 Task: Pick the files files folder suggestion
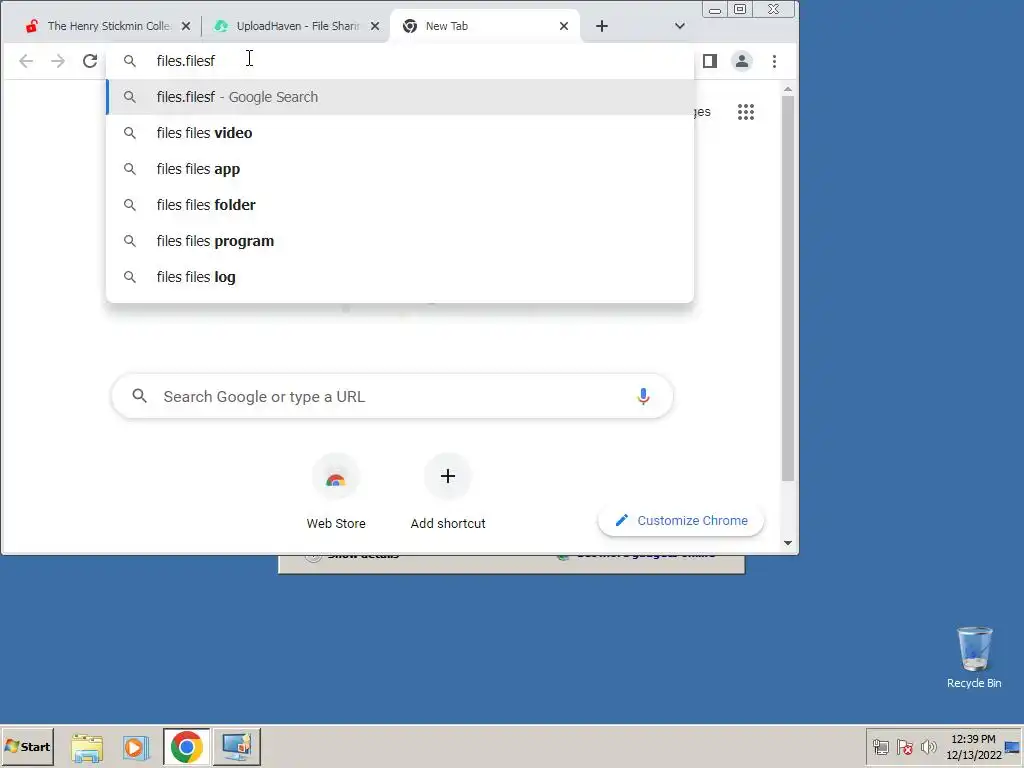click(x=400, y=204)
